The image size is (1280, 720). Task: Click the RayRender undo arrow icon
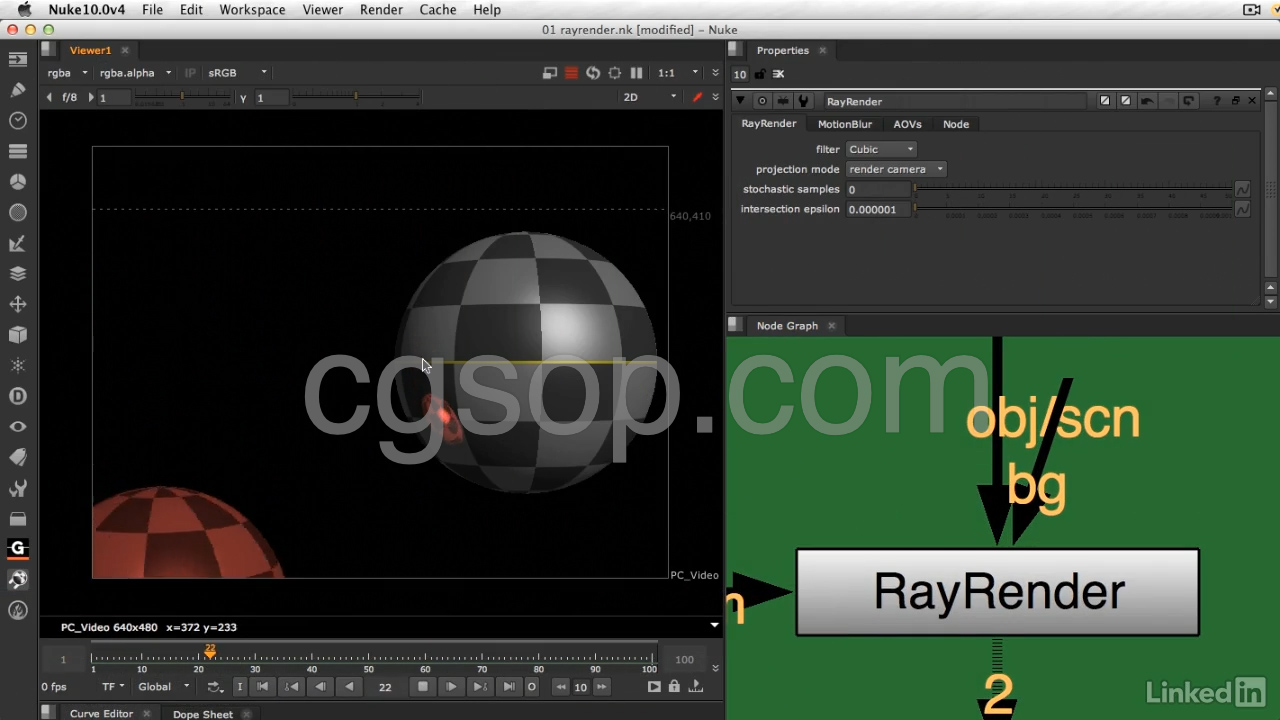1147,101
